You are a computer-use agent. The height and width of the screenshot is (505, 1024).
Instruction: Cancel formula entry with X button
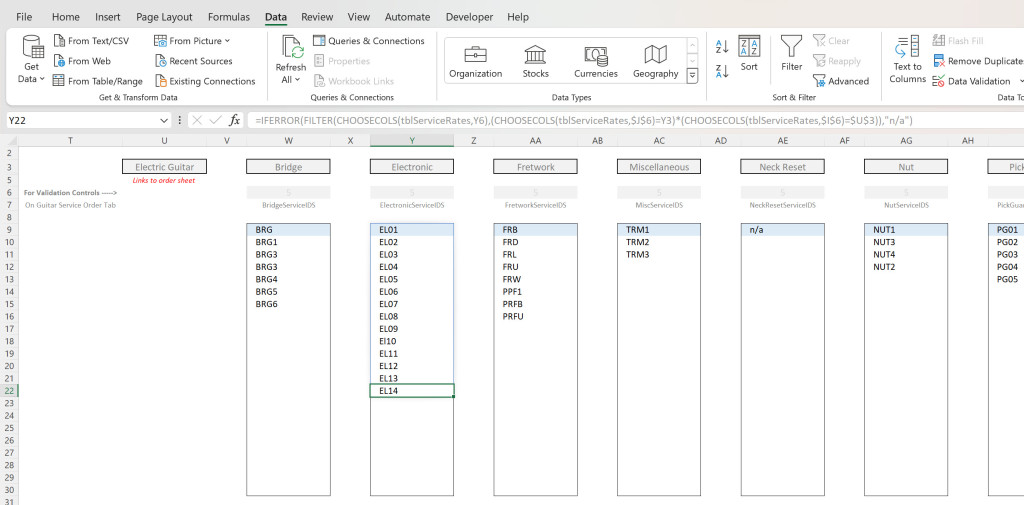pyautogui.click(x=197, y=121)
